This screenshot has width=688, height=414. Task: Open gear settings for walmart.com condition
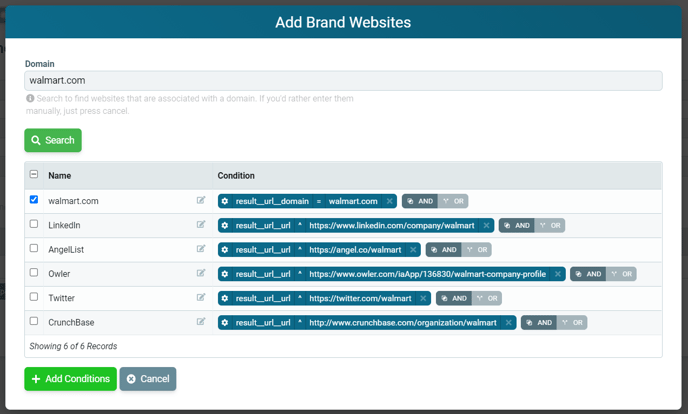click(225, 201)
